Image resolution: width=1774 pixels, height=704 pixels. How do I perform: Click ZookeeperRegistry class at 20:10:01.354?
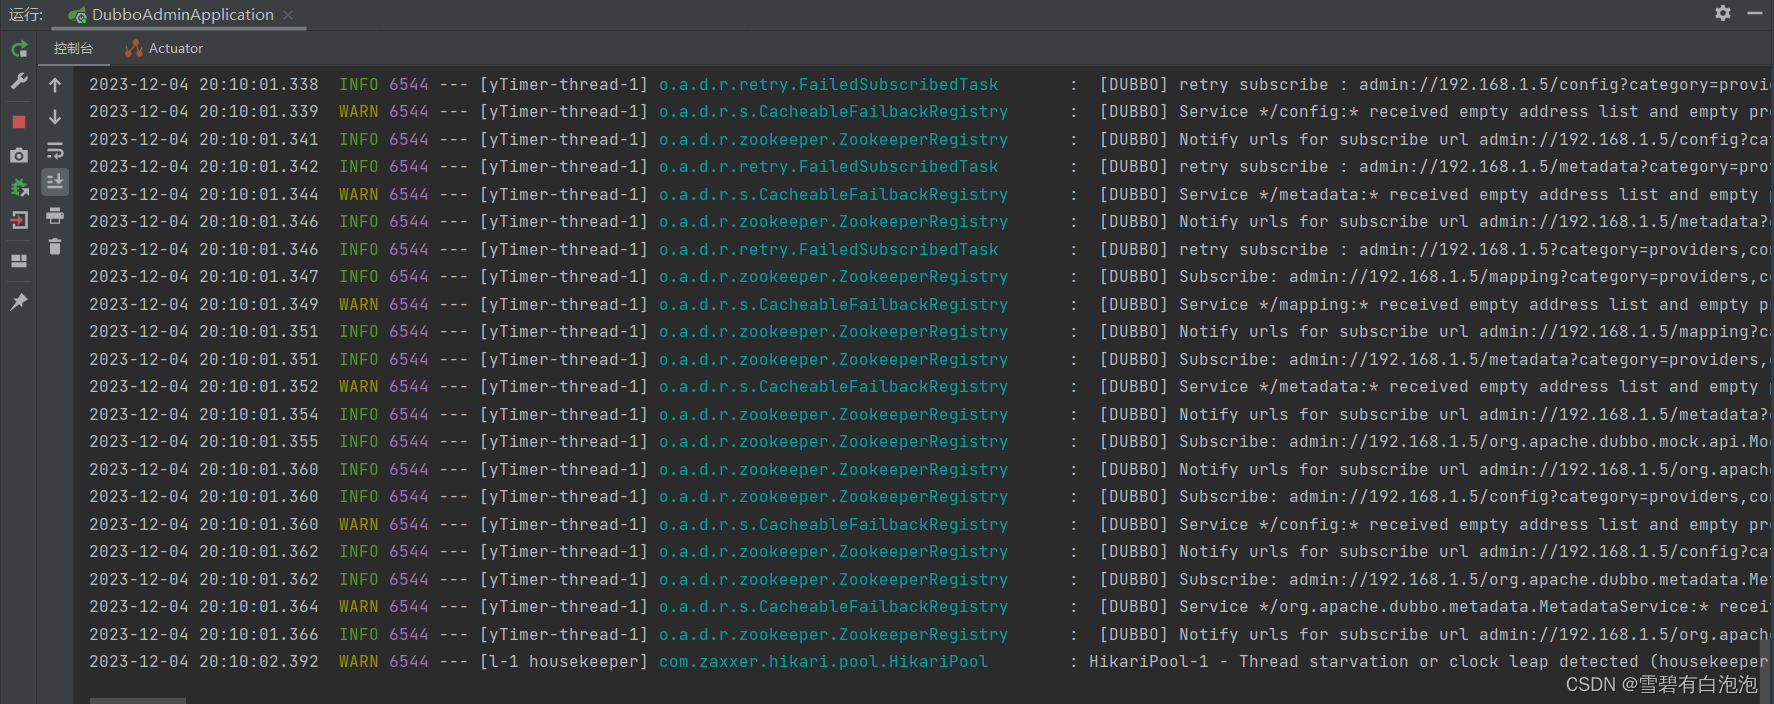(x=833, y=415)
